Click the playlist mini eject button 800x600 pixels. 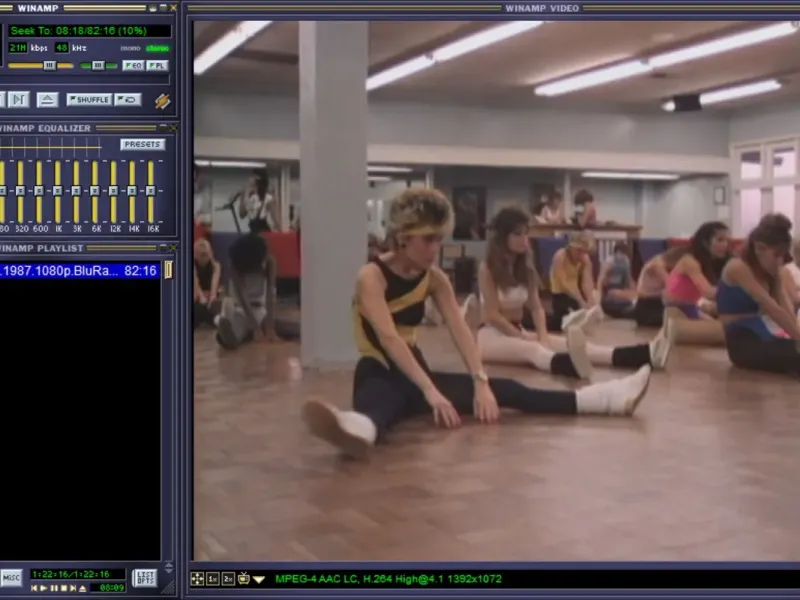click(x=83, y=588)
